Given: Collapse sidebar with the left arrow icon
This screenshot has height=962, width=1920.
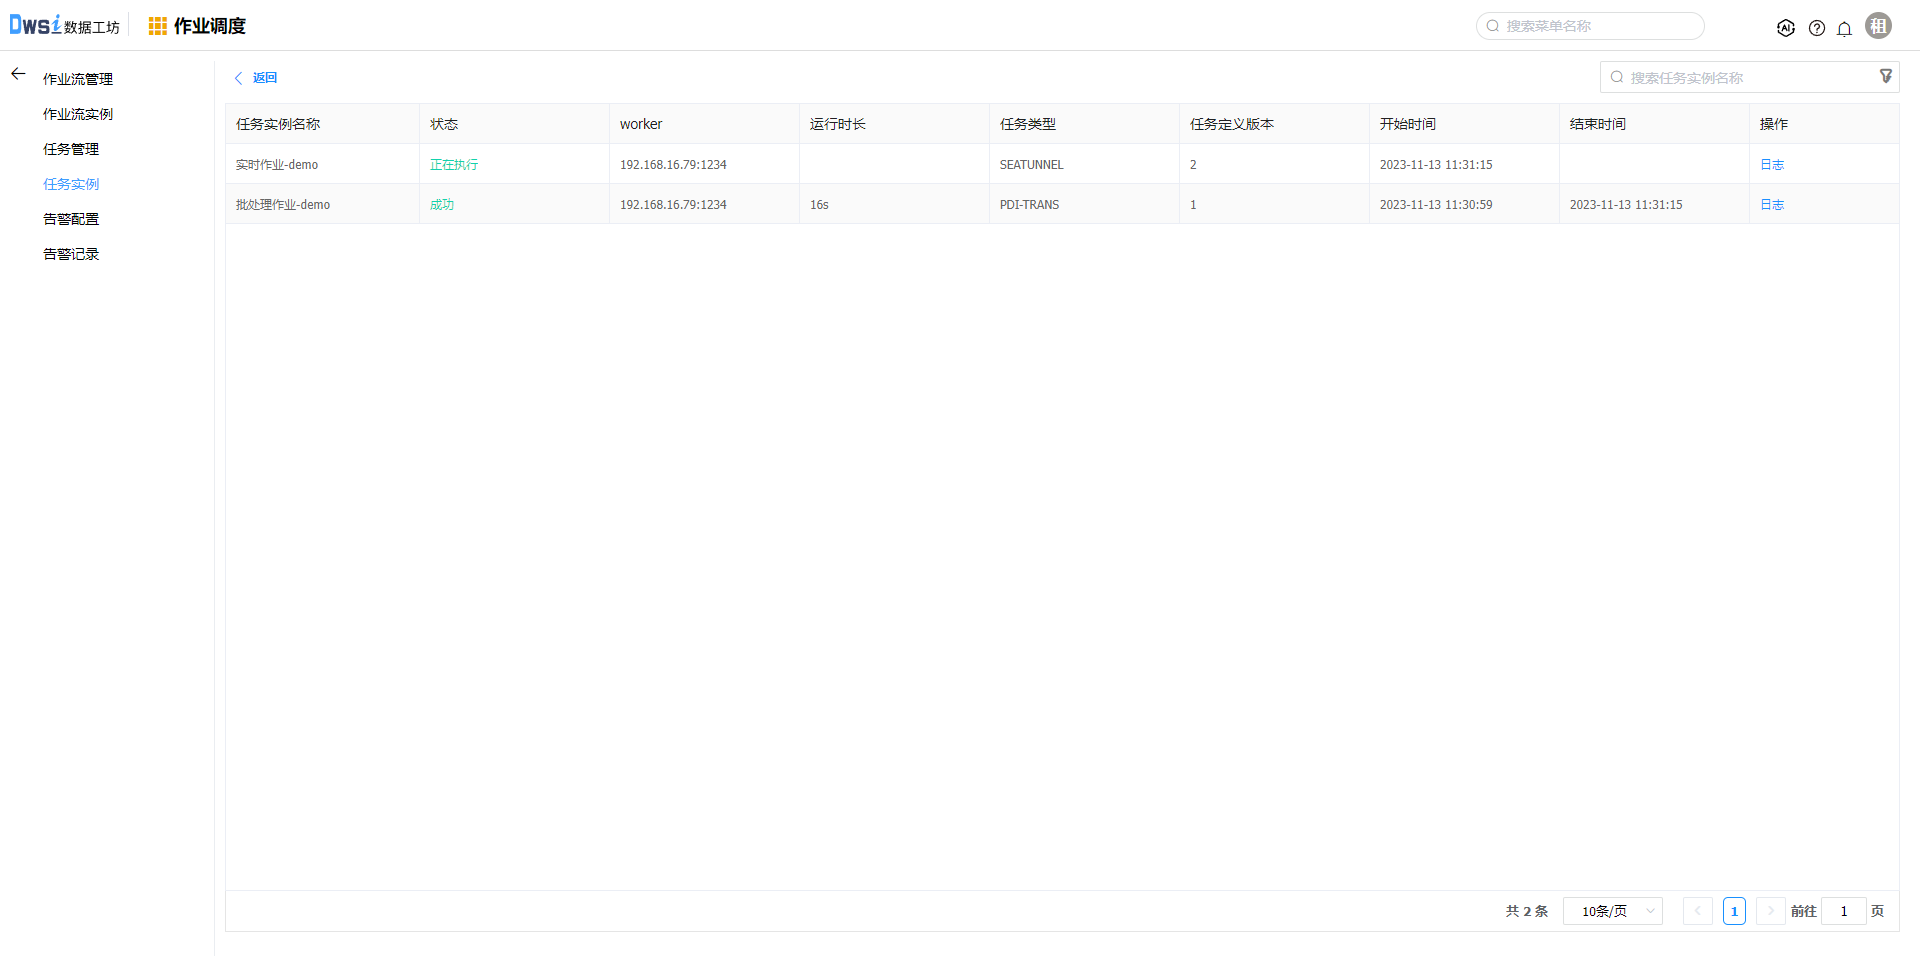Looking at the screenshot, I should pos(18,74).
